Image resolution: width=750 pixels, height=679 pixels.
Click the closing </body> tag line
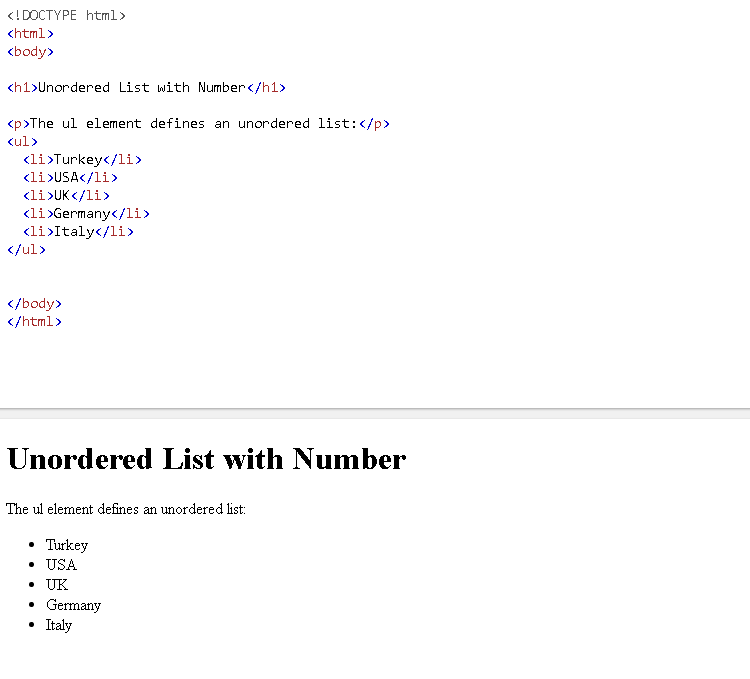coord(34,304)
